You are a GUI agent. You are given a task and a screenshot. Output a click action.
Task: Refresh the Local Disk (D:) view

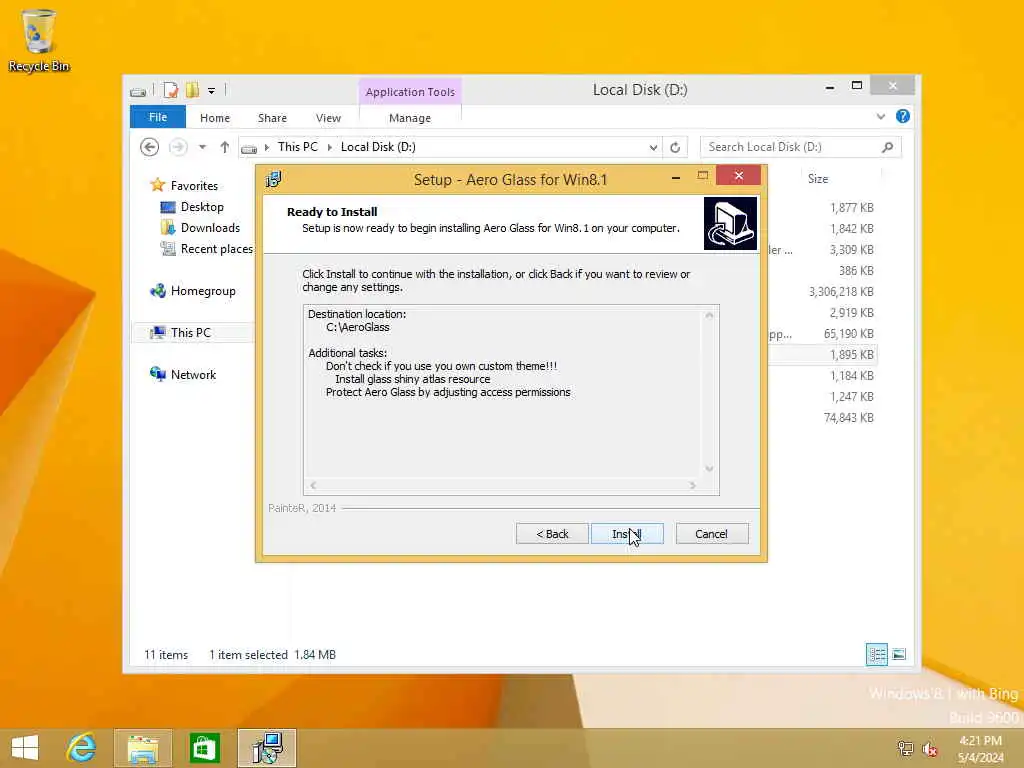point(675,148)
